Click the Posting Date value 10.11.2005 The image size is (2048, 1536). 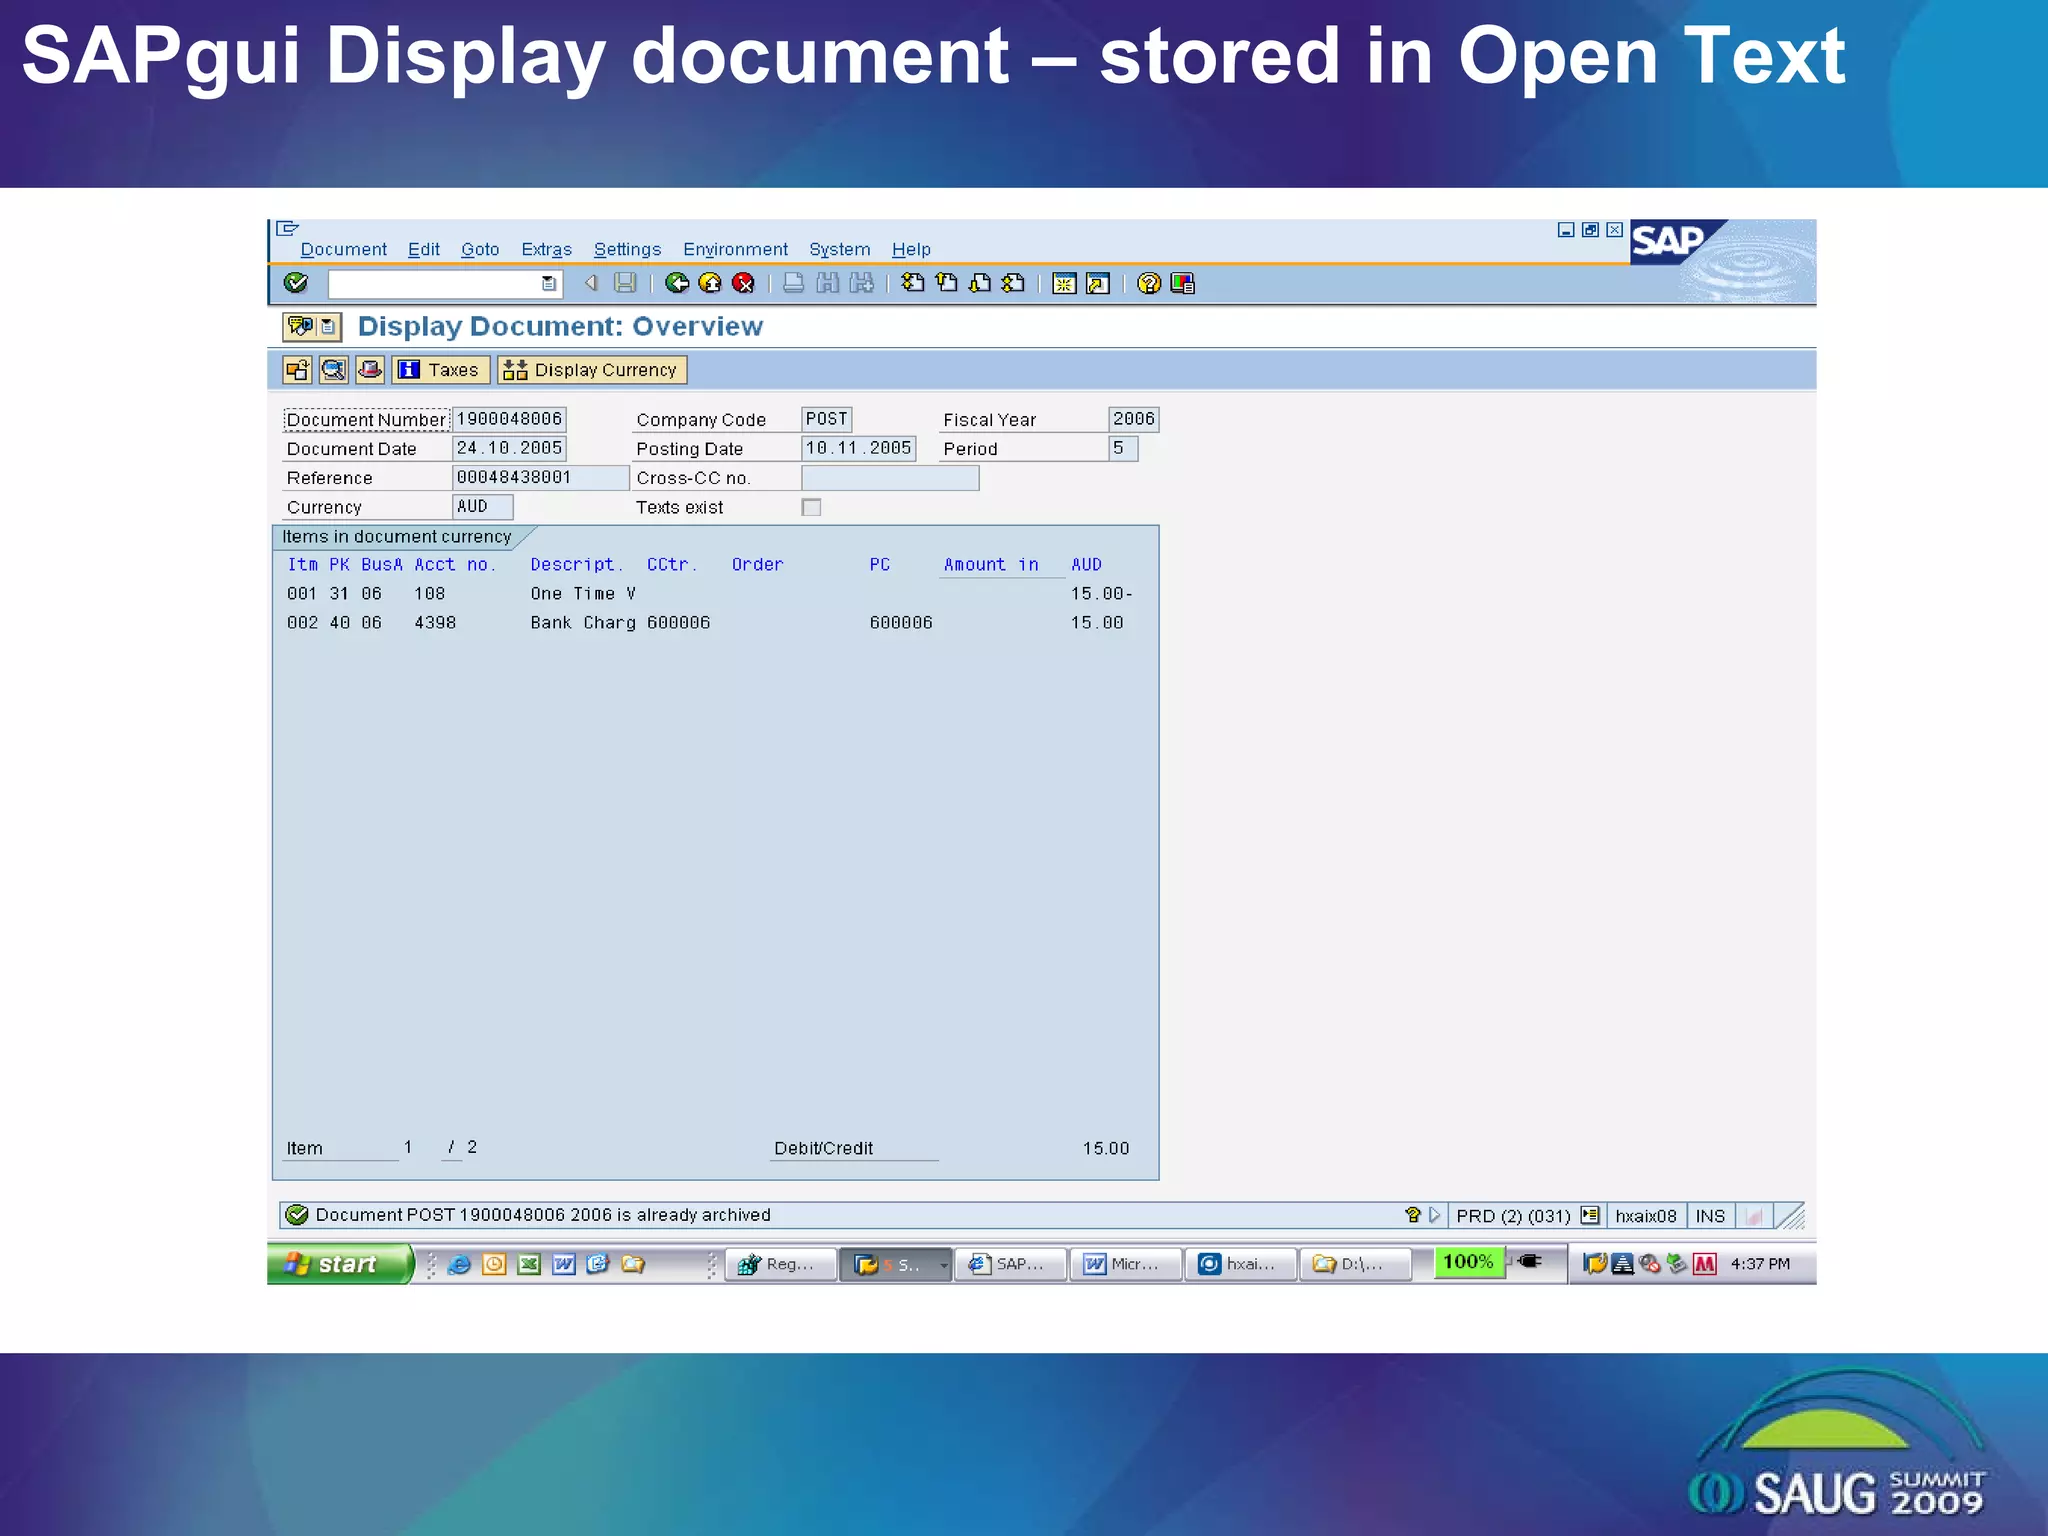[859, 448]
